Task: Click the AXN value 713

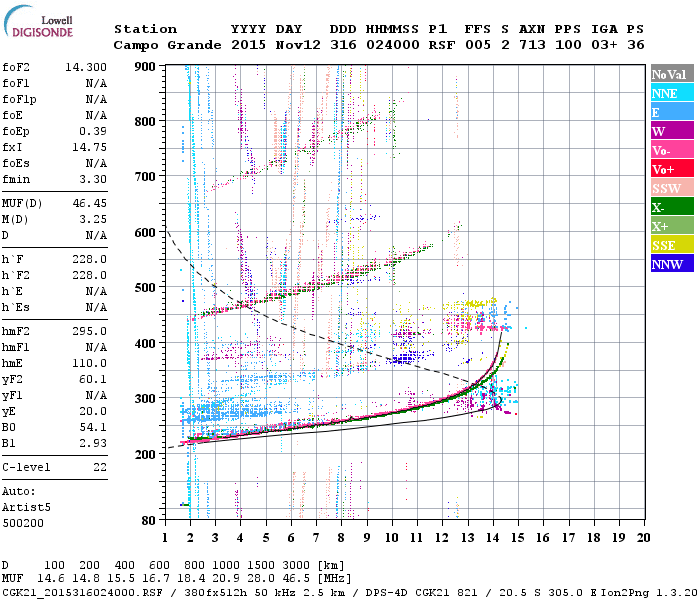Action: tap(532, 45)
